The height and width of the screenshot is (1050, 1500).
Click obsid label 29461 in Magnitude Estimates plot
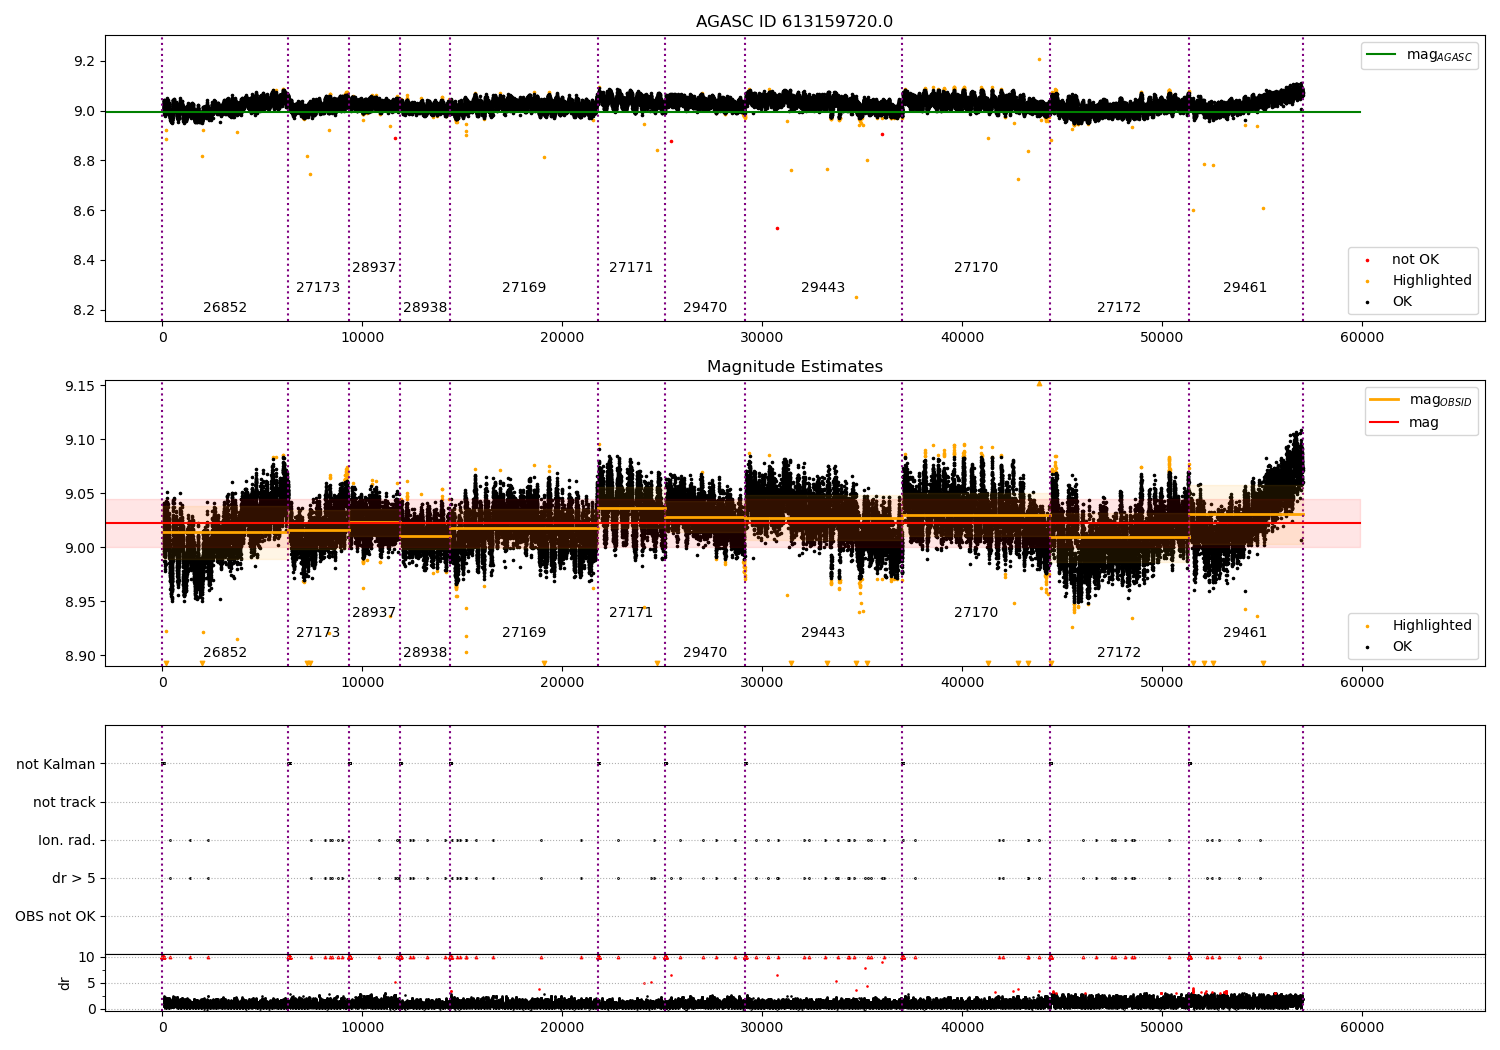click(1245, 633)
